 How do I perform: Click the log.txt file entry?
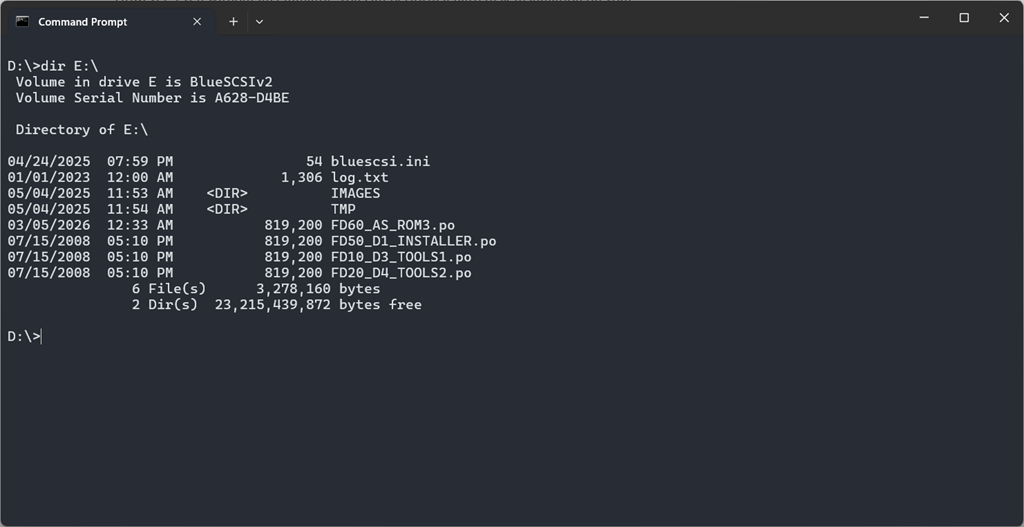click(x=359, y=177)
